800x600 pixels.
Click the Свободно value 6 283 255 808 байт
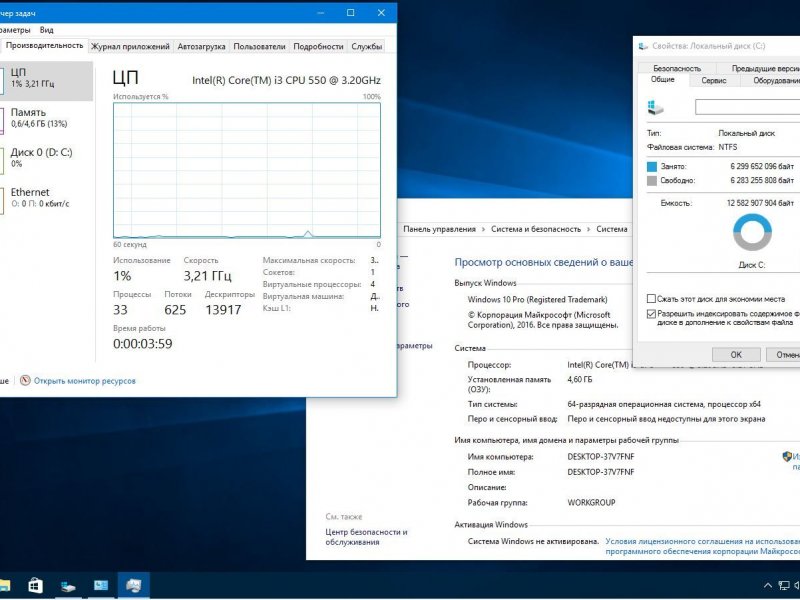[x=762, y=181]
